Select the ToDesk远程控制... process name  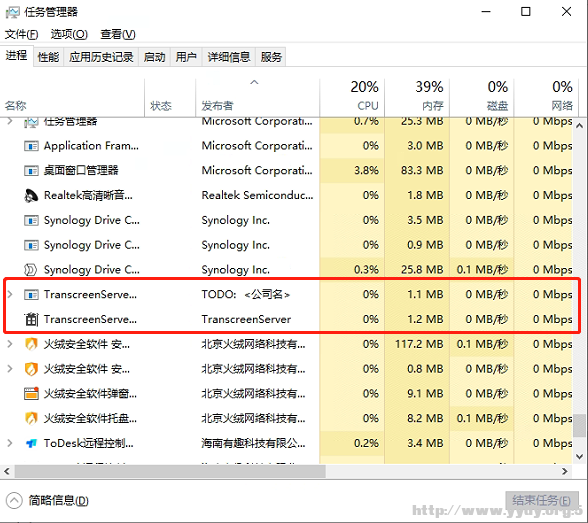88,444
